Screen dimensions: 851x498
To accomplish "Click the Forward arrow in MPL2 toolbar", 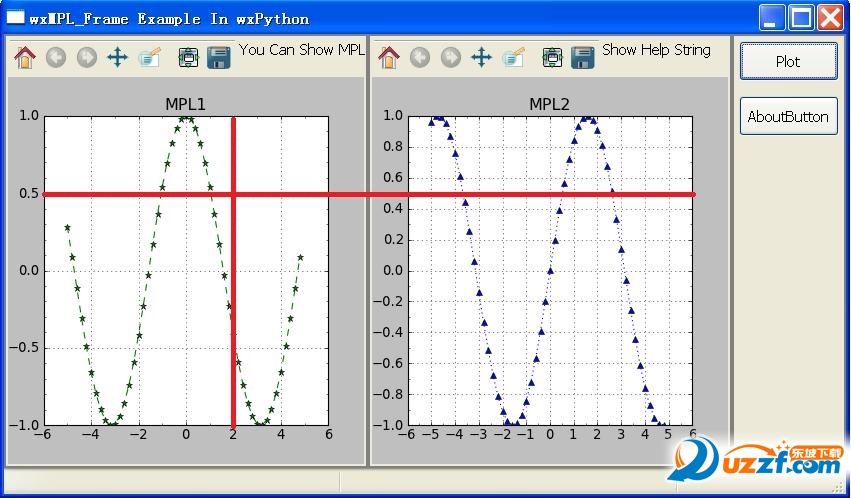I will 450,57.
